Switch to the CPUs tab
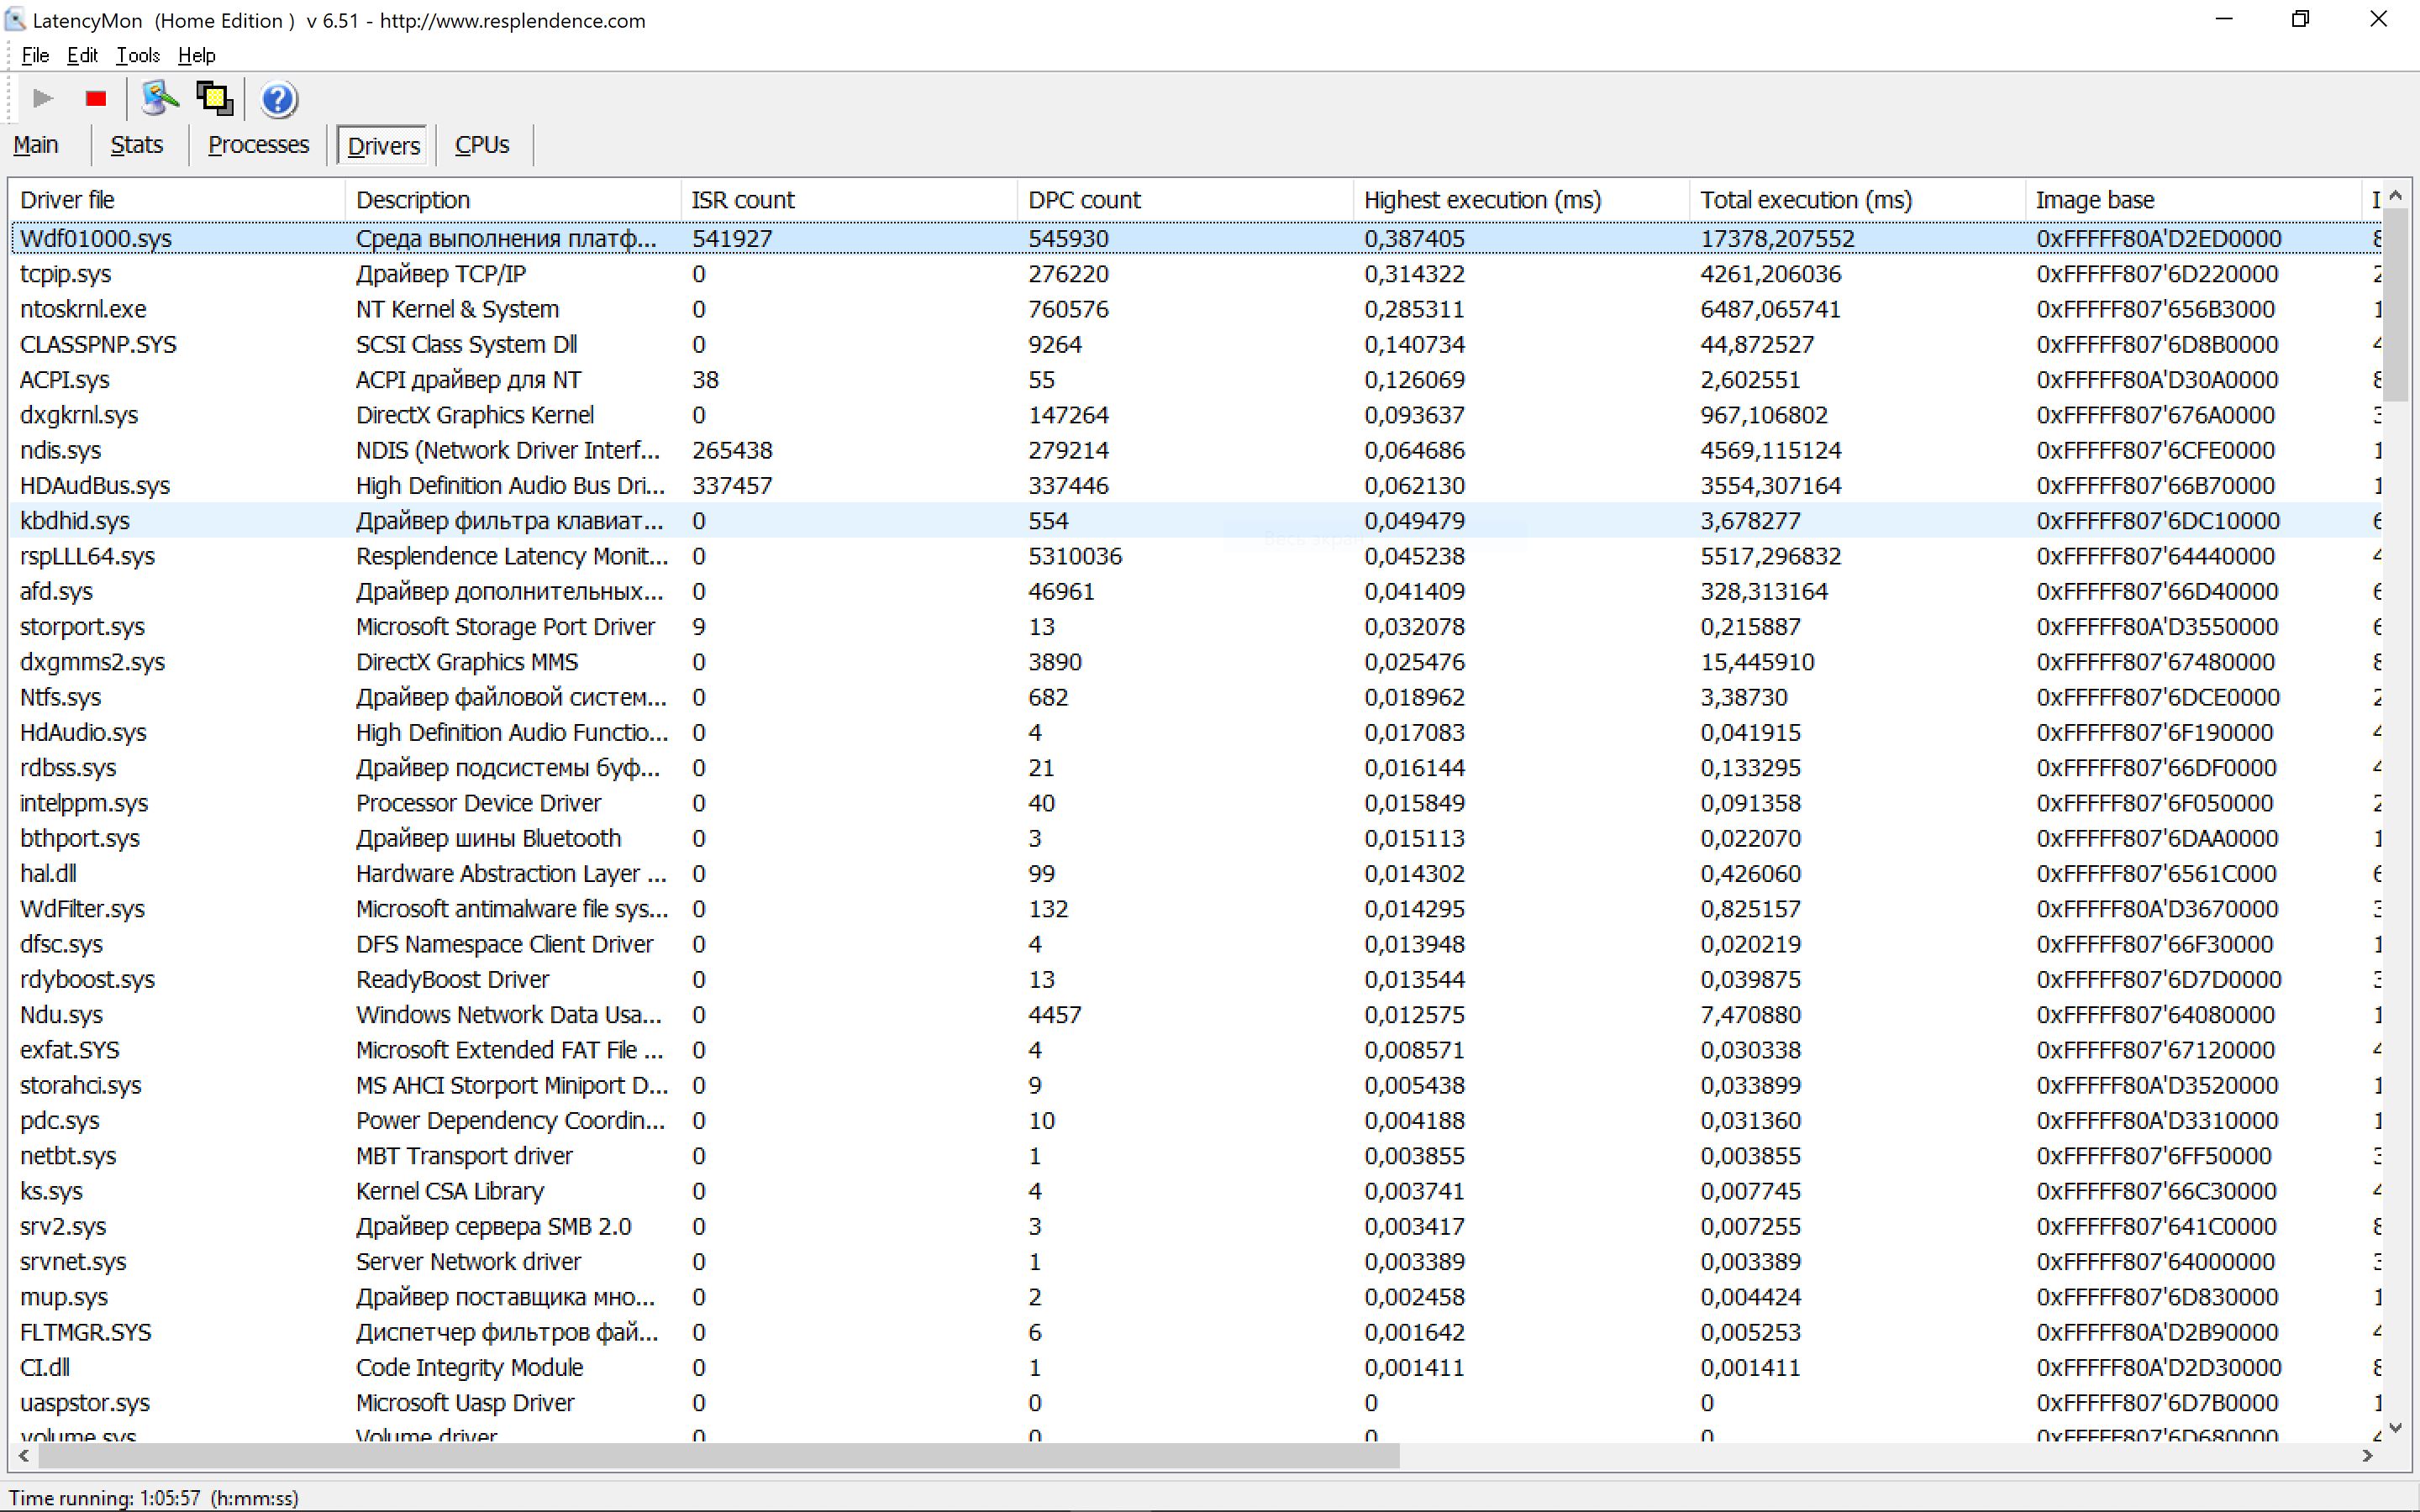The height and width of the screenshot is (1512, 2420). point(482,145)
